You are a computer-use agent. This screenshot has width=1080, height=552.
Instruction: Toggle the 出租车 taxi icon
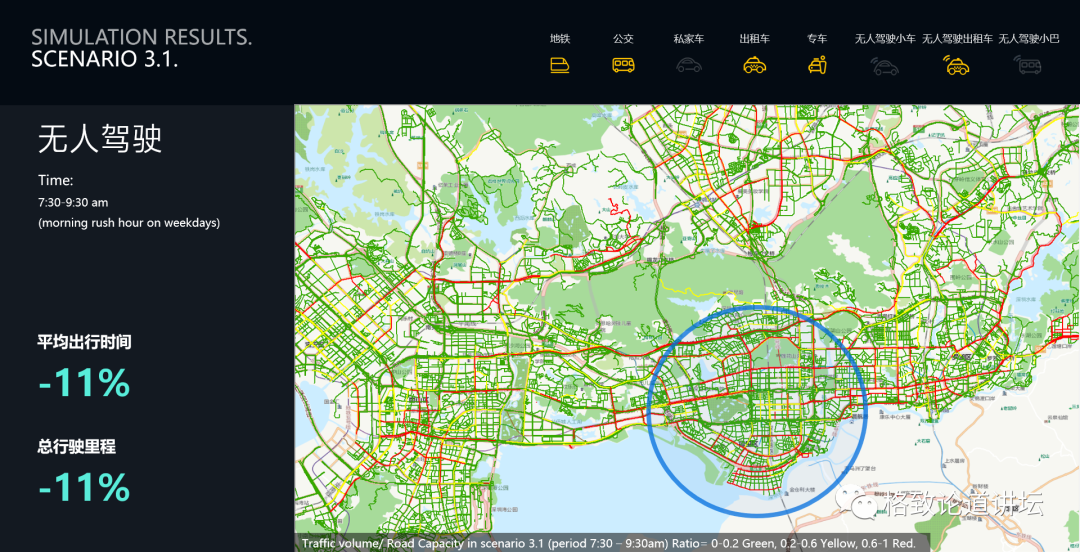click(754, 65)
